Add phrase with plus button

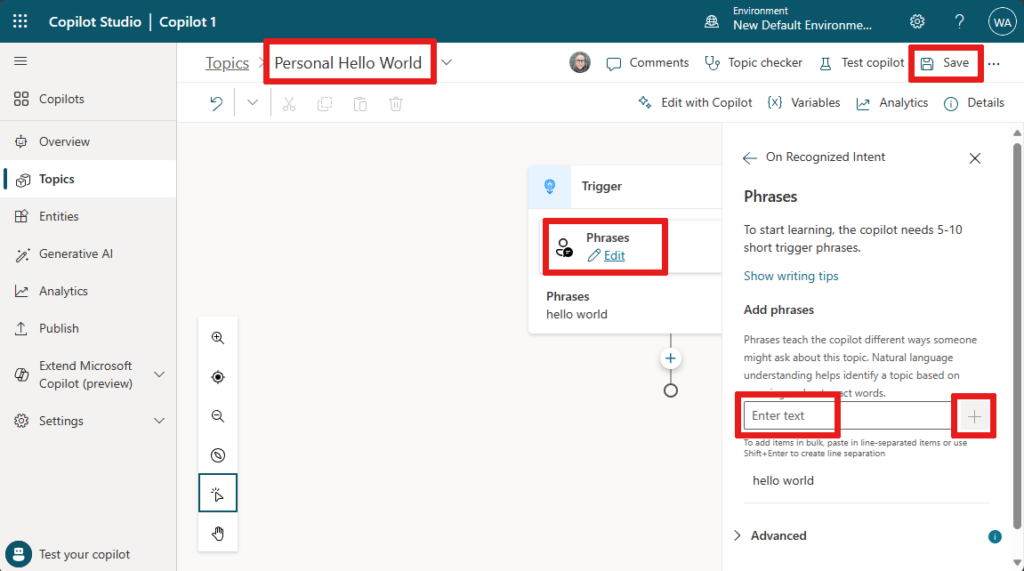coord(974,416)
